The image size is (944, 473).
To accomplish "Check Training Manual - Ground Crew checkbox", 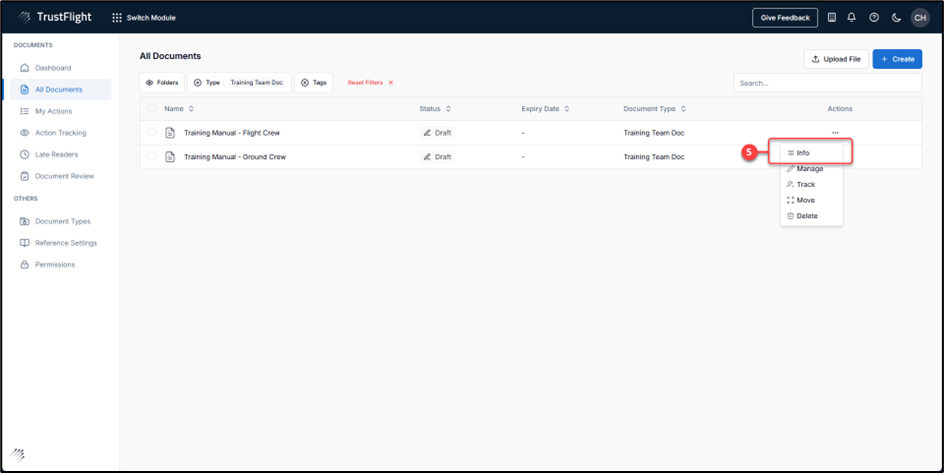I will click(152, 156).
